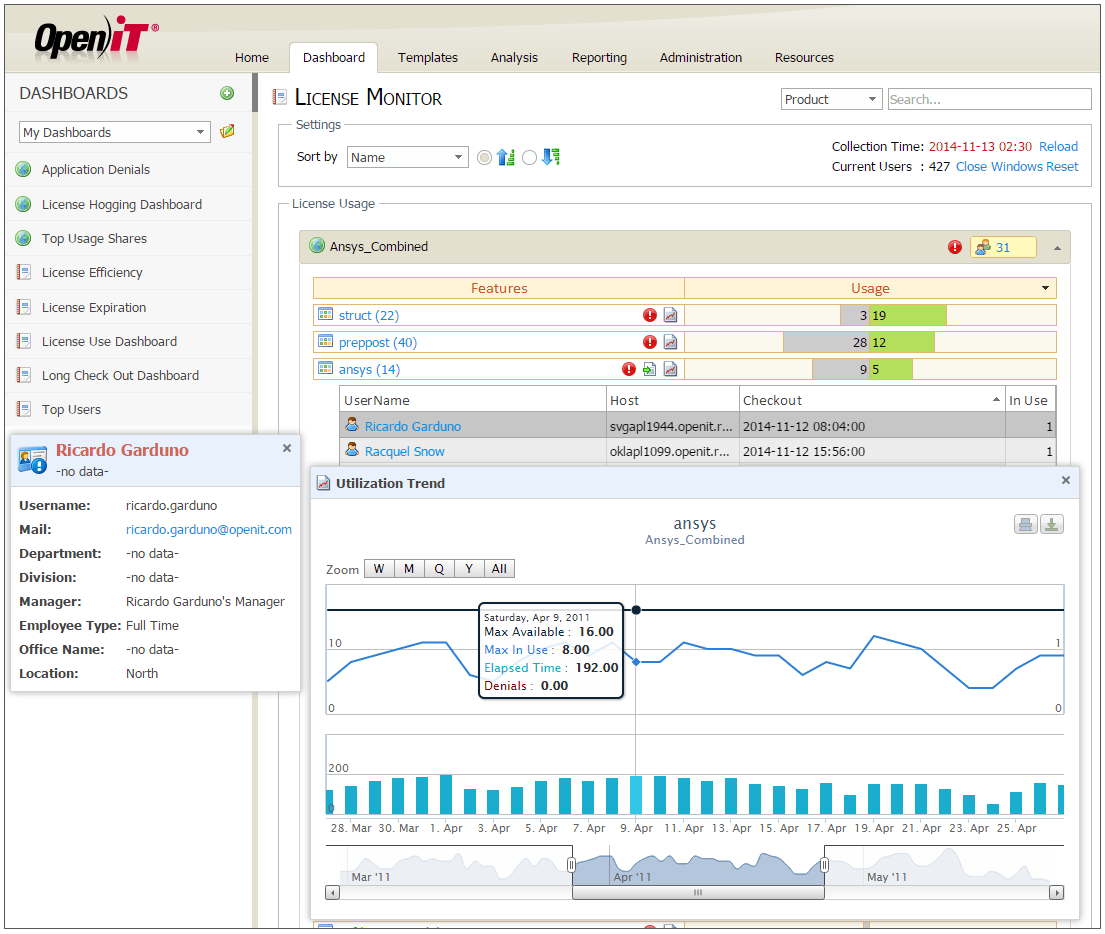1105x934 pixels.
Task: Click the ascending sort icon
Action: (x=506, y=157)
